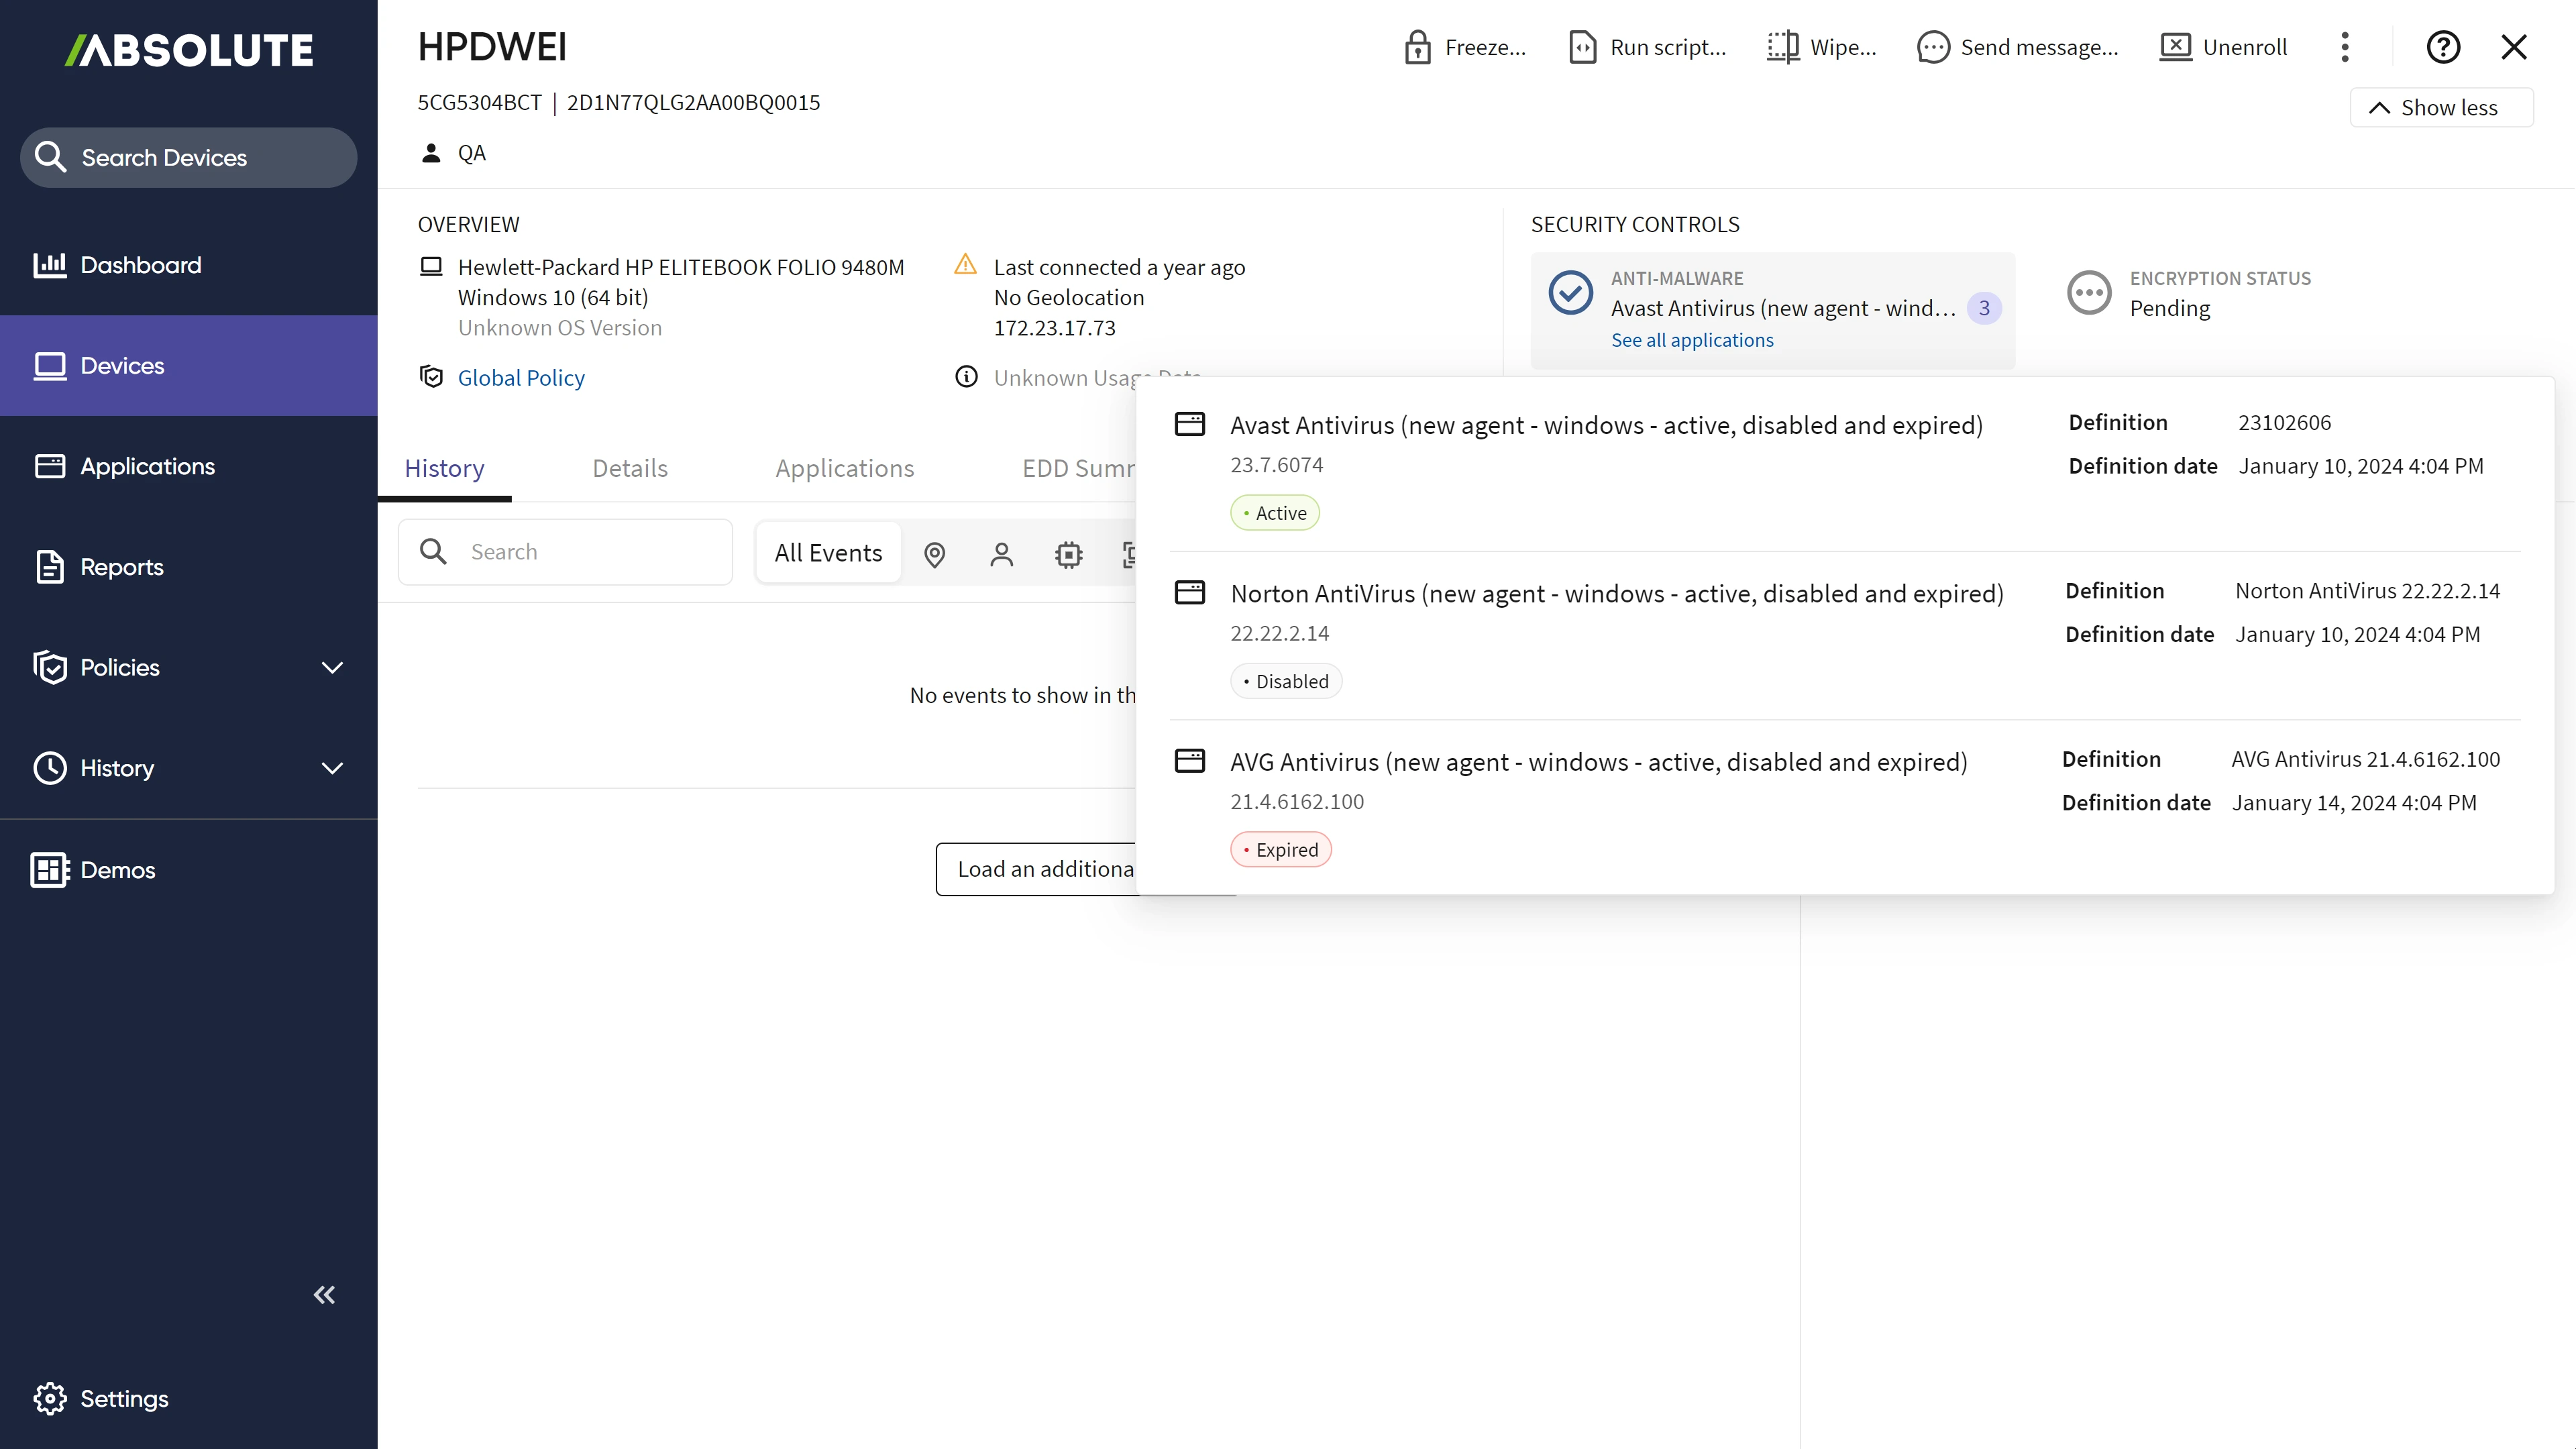The height and width of the screenshot is (1449, 2576).
Task: Click the Norton AntiVirus entry title
Action: [1617, 594]
